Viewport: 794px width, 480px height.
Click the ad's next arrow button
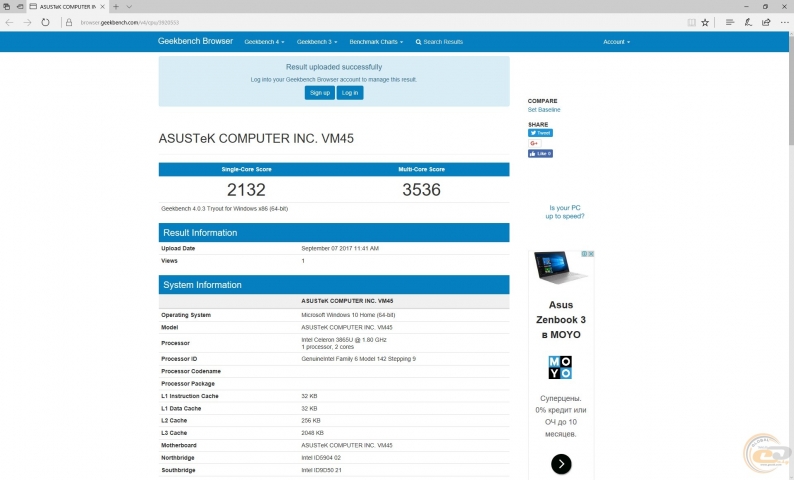coord(561,464)
